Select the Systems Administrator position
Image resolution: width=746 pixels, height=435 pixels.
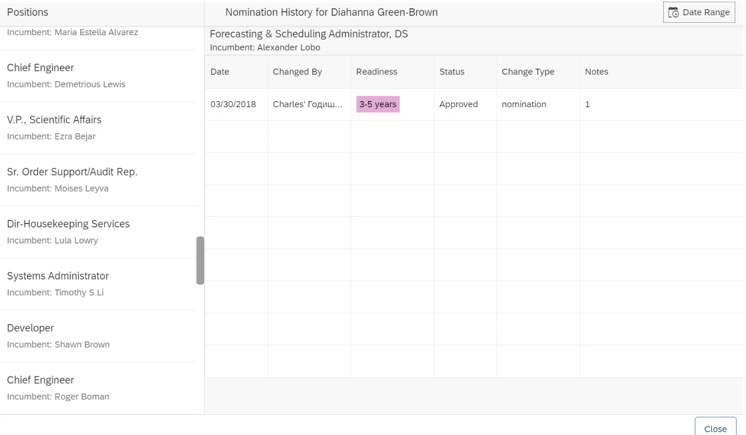[100, 284]
